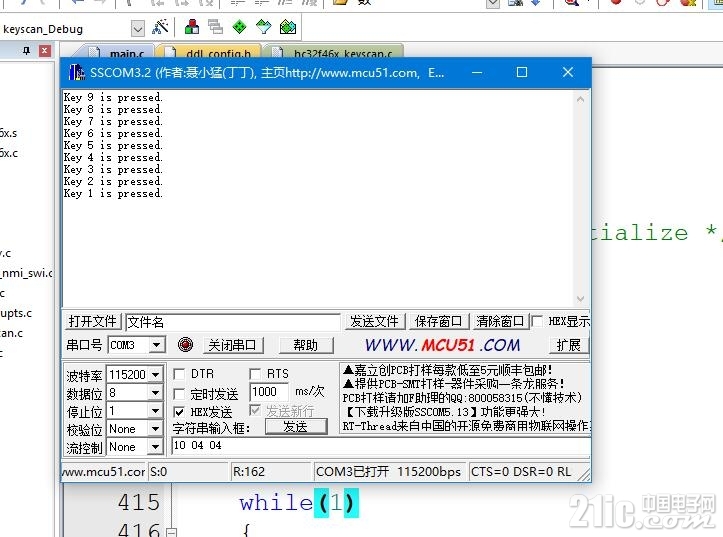Open the 115200 baud rate dropdown
The width and height of the screenshot is (723, 537).
coord(156,374)
